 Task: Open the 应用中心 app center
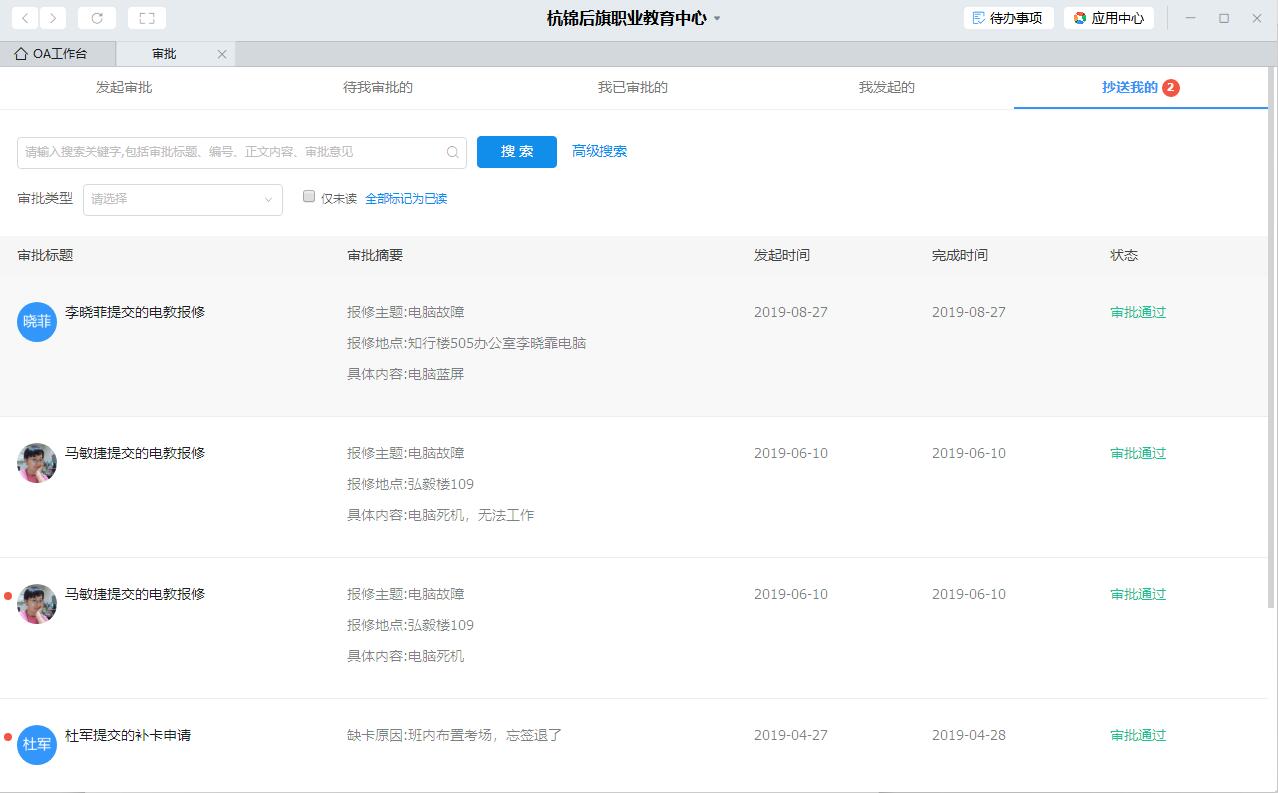pyautogui.click(x=1108, y=18)
